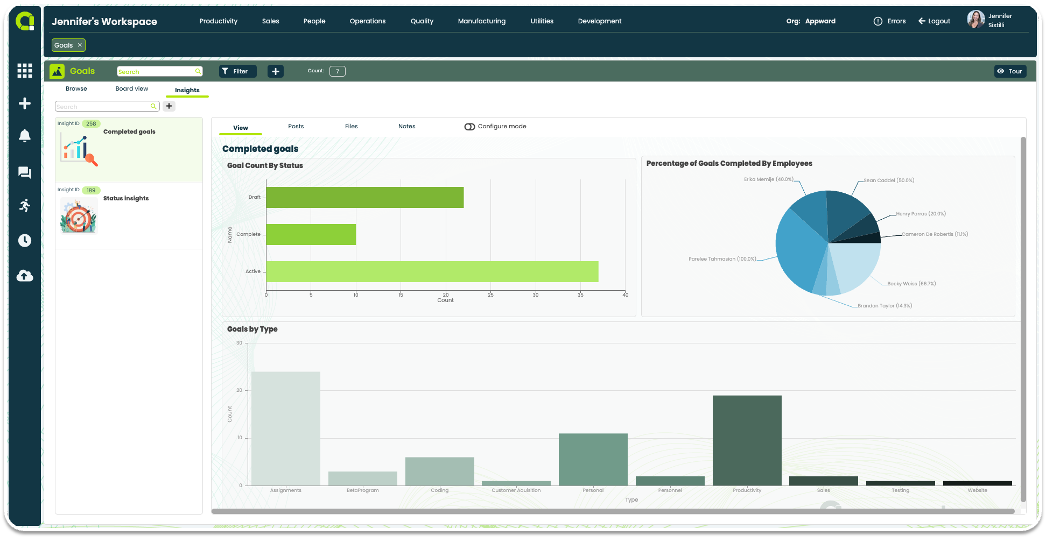Click the Errors info icon
This screenshot has width=1046, height=538.
click(878, 21)
